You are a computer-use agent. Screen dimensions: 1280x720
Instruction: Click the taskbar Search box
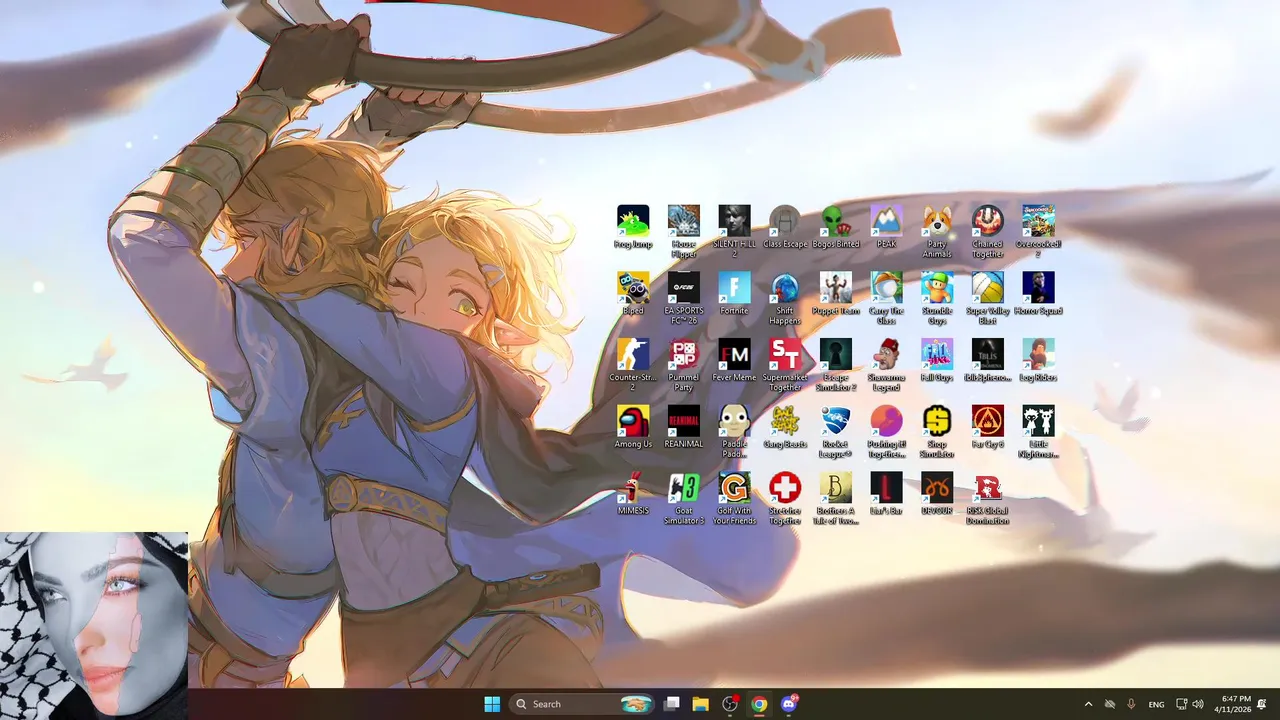pyautogui.click(x=583, y=704)
